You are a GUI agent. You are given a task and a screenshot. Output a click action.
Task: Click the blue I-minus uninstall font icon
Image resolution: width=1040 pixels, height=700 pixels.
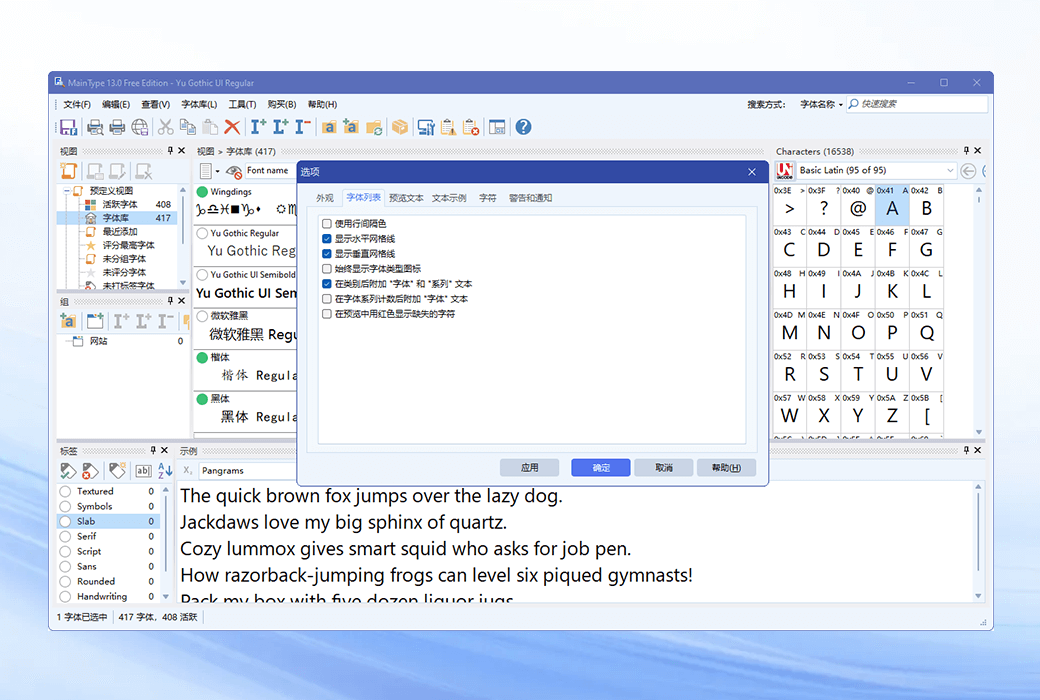point(302,127)
